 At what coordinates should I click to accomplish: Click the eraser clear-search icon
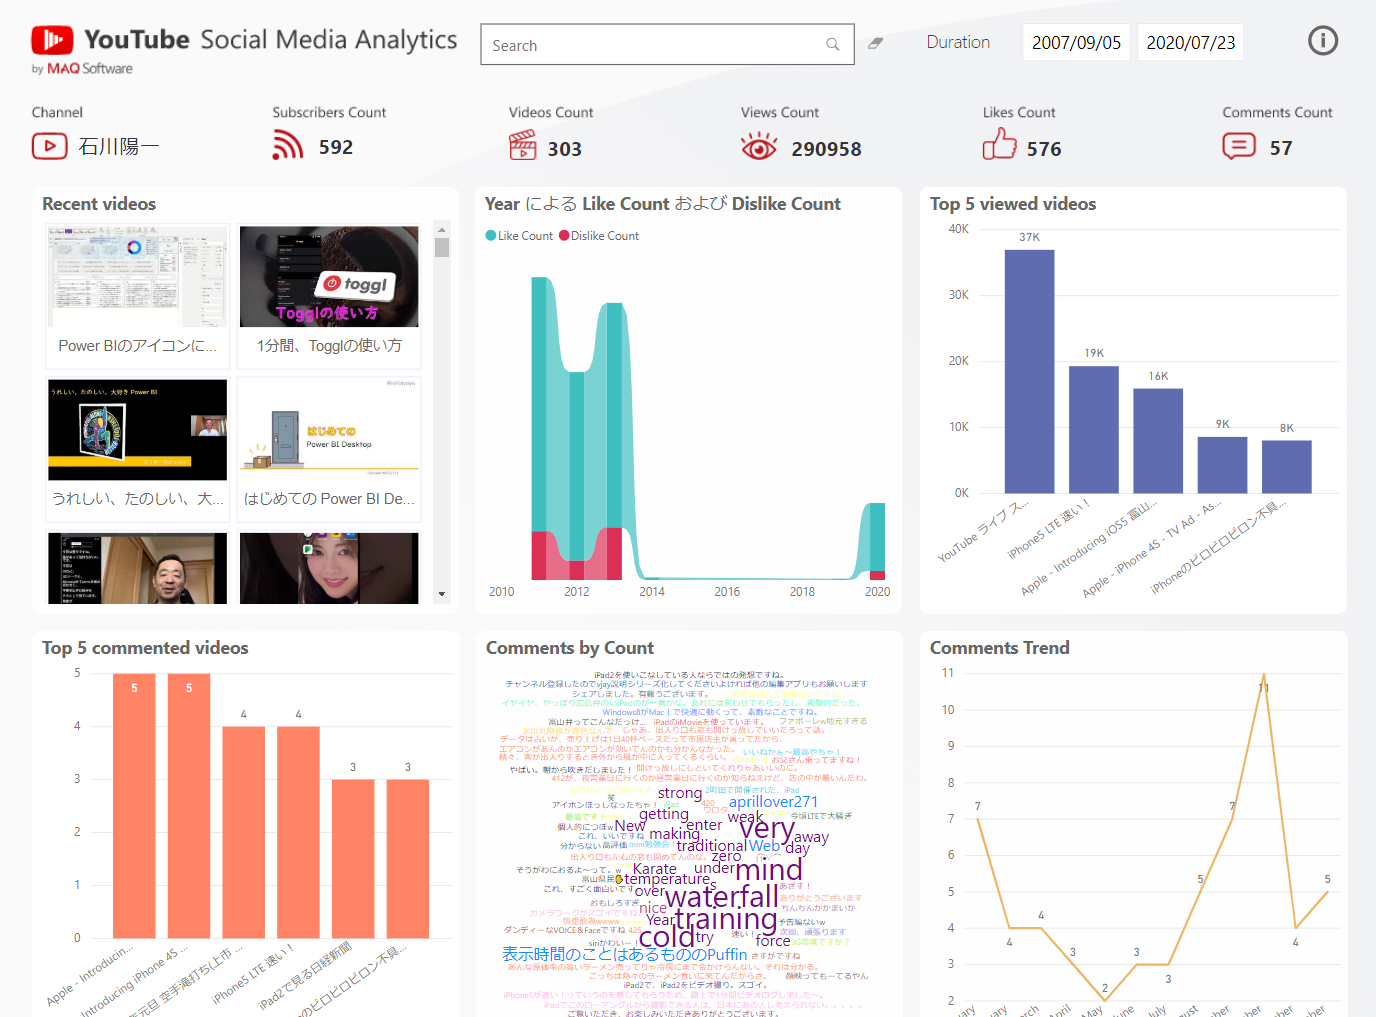click(876, 43)
